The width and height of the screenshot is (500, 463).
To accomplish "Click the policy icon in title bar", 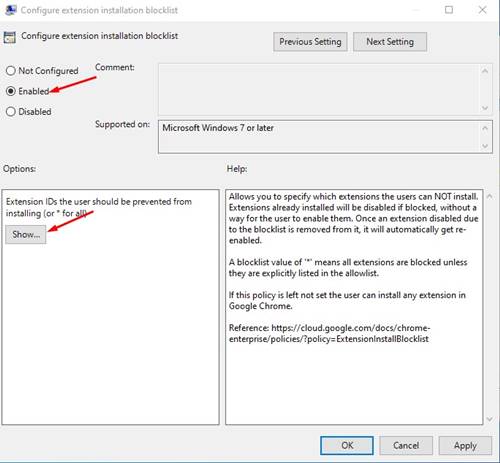I will click(11, 10).
